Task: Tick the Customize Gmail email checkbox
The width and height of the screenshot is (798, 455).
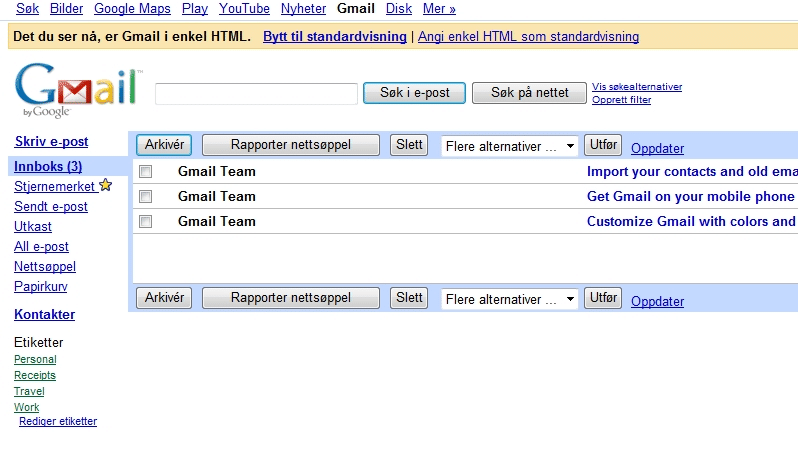Action: (x=146, y=222)
